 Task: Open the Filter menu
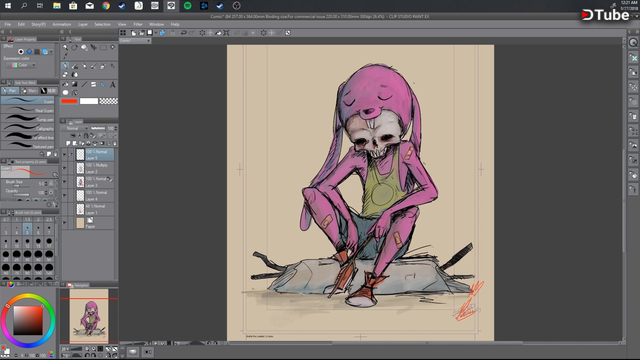(x=138, y=24)
